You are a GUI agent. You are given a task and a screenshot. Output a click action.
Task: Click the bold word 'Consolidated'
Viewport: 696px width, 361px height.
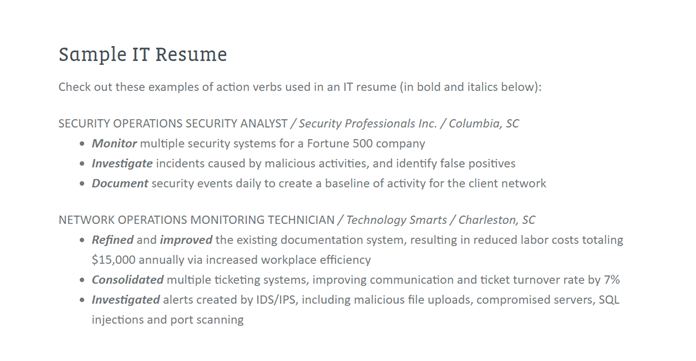click(x=127, y=280)
